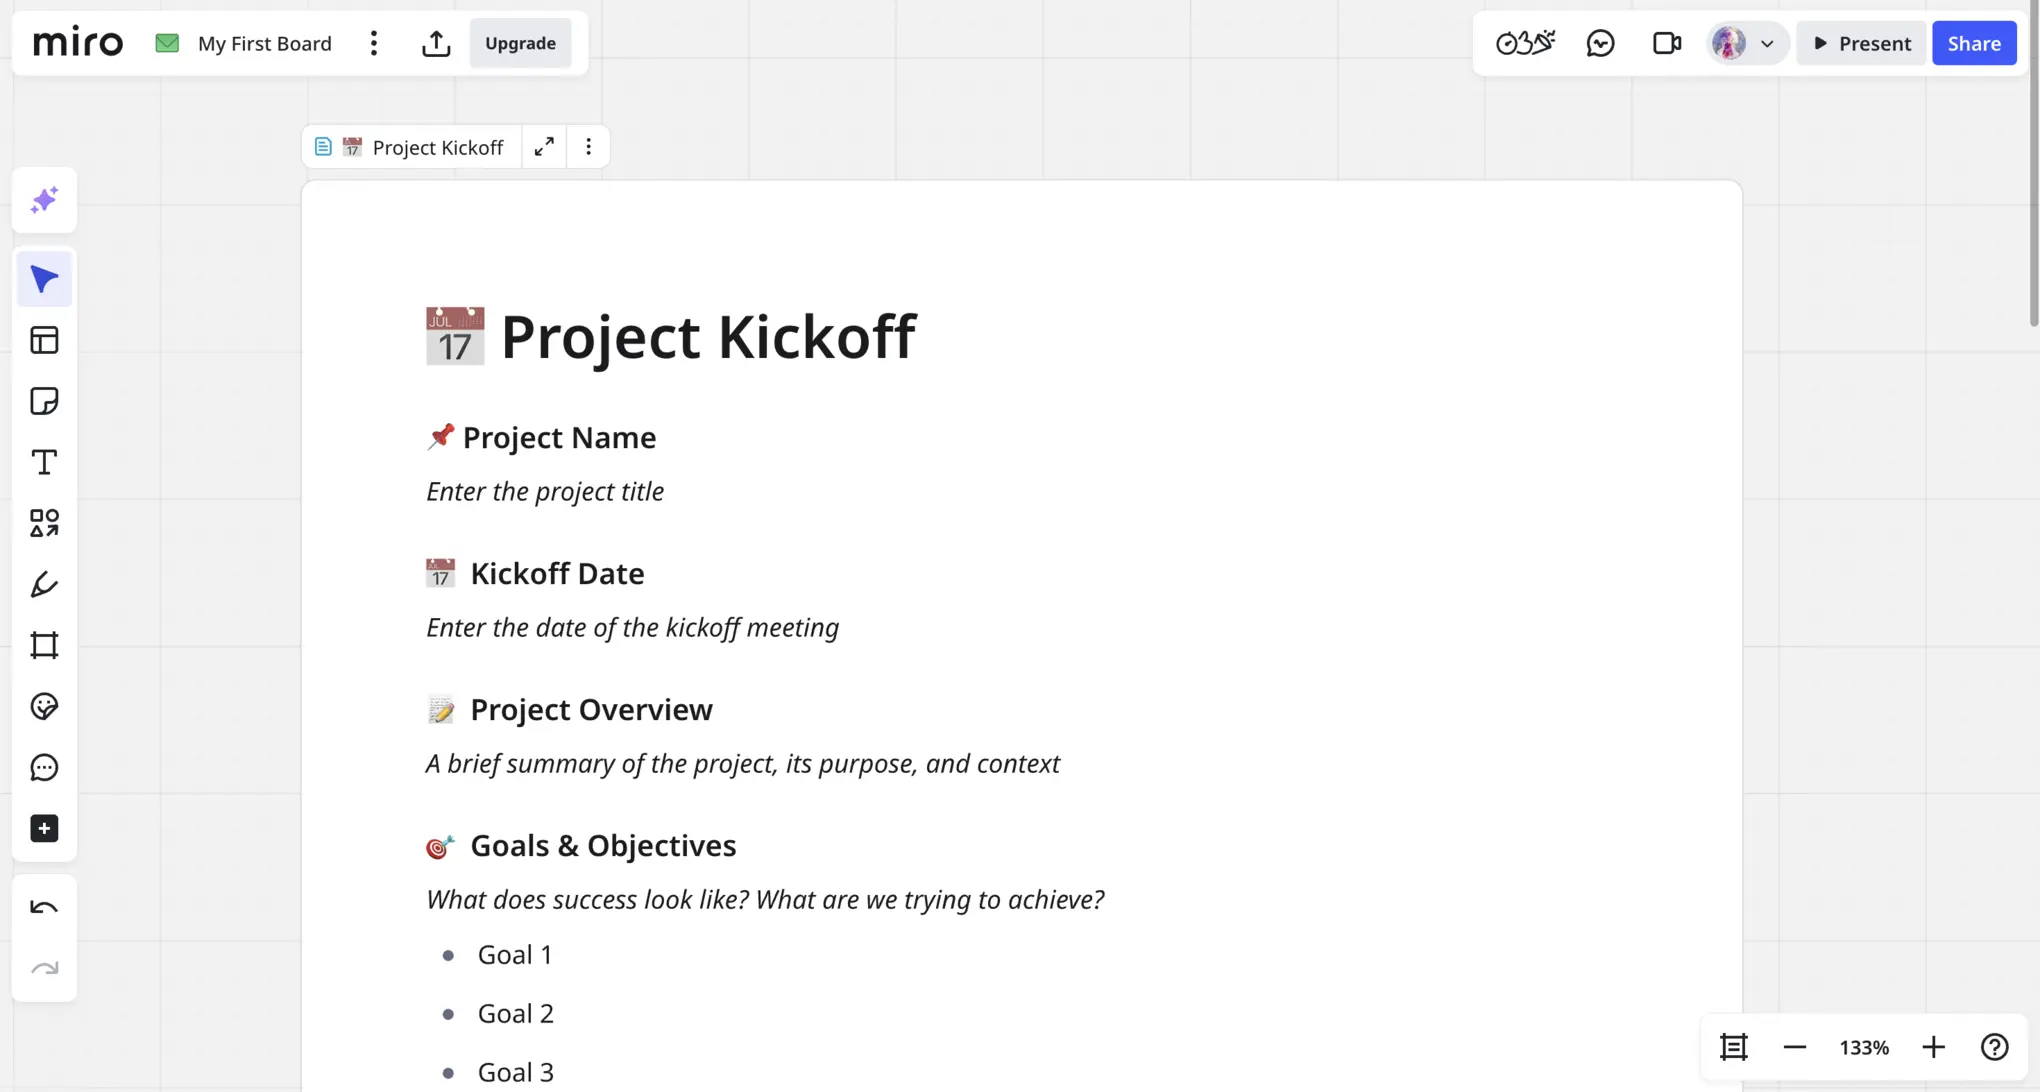
Task: Select the Pen drawing tool
Action: pyautogui.click(x=44, y=584)
